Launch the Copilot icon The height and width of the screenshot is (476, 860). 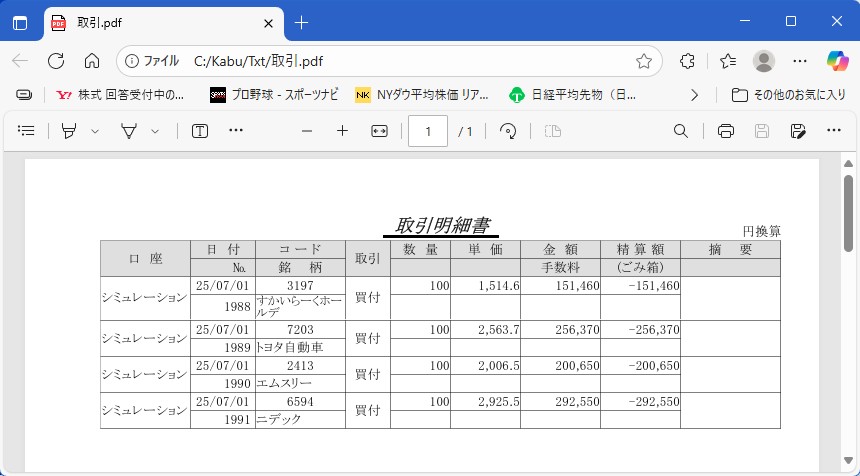click(x=838, y=61)
